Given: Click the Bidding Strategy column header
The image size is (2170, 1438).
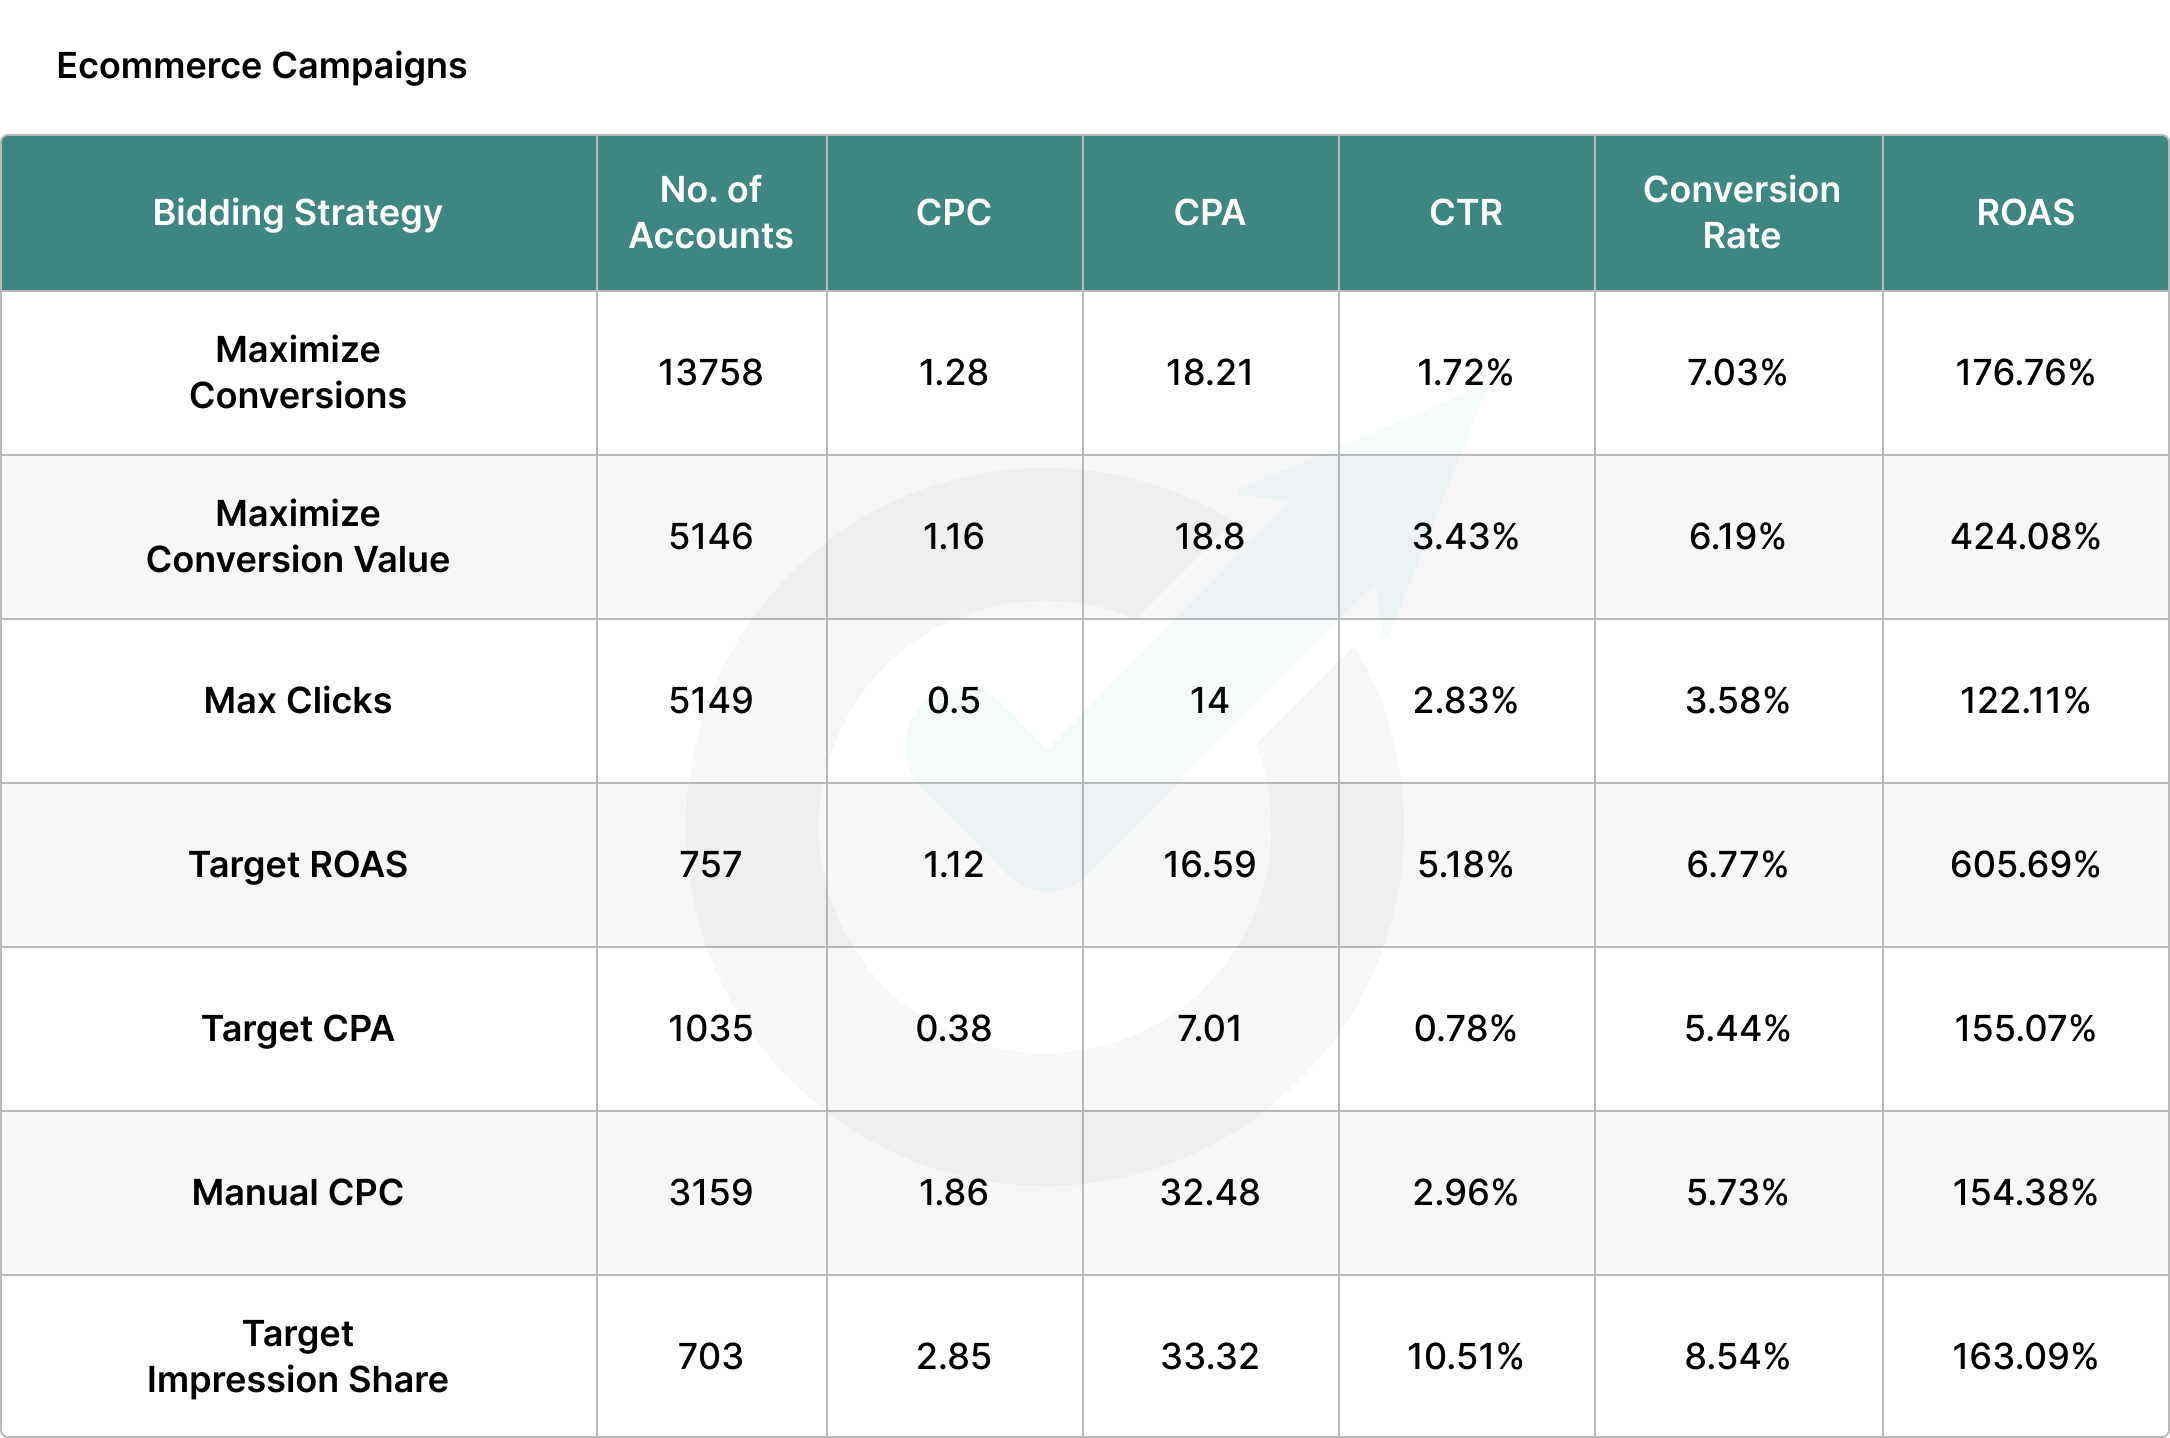Looking at the screenshot, I should click(x=297, y=213).
